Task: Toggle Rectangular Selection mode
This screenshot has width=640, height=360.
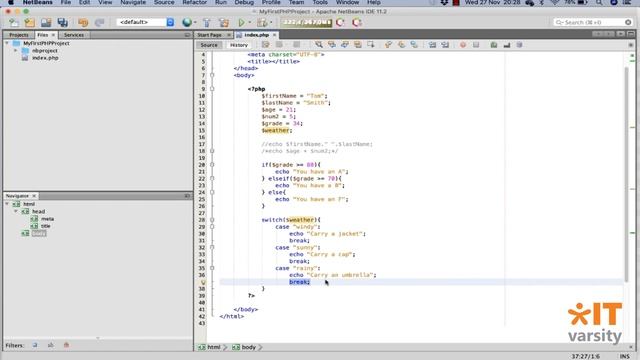Action: (371, 45)
